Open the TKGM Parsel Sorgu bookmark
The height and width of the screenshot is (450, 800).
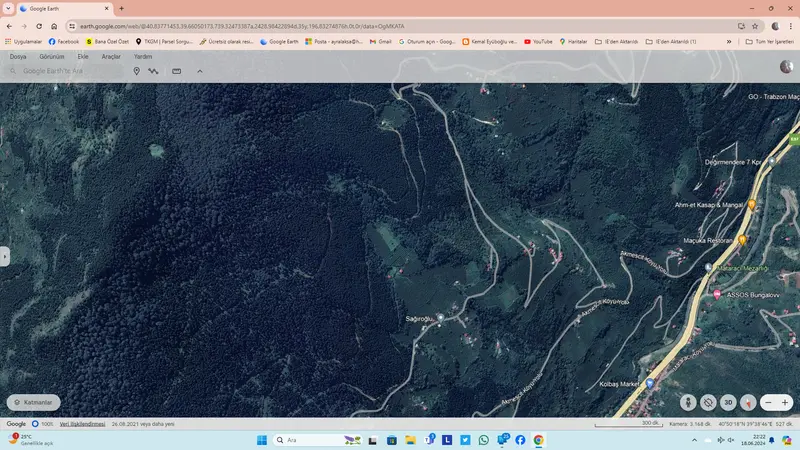coord(164,41)
